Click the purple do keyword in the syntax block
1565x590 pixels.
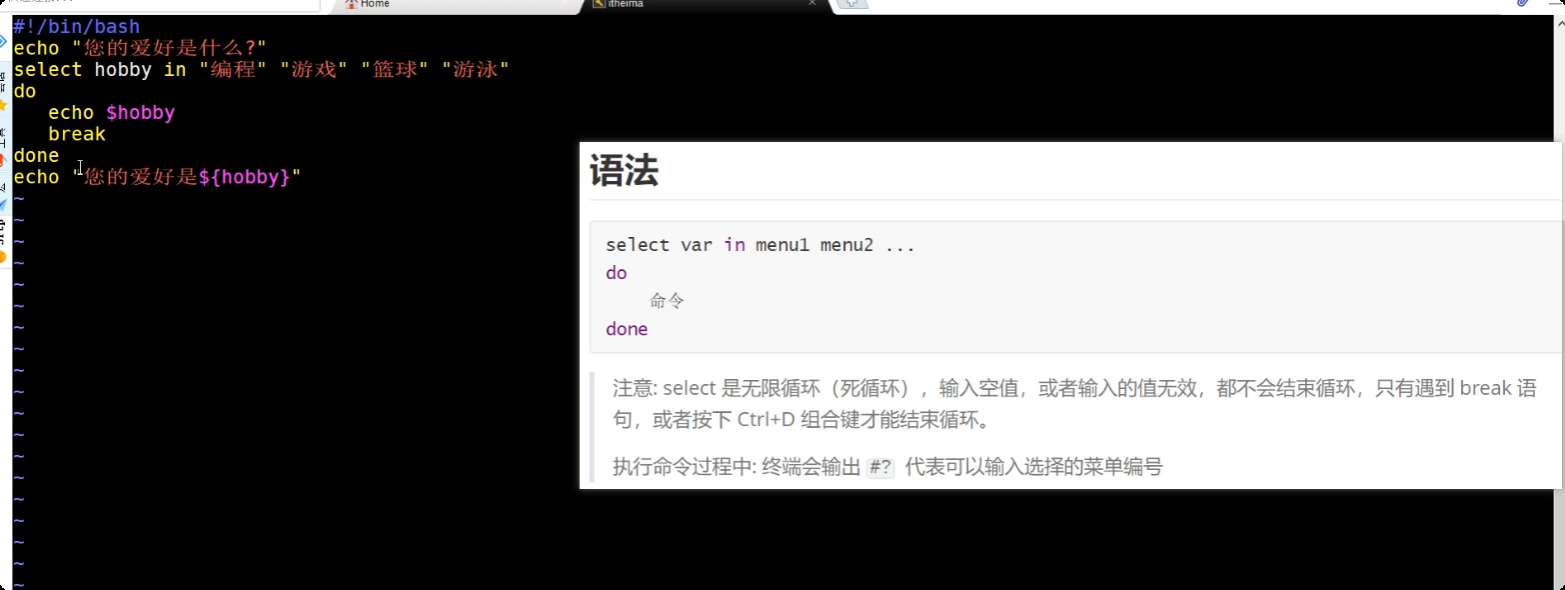[x=616, y=273]
